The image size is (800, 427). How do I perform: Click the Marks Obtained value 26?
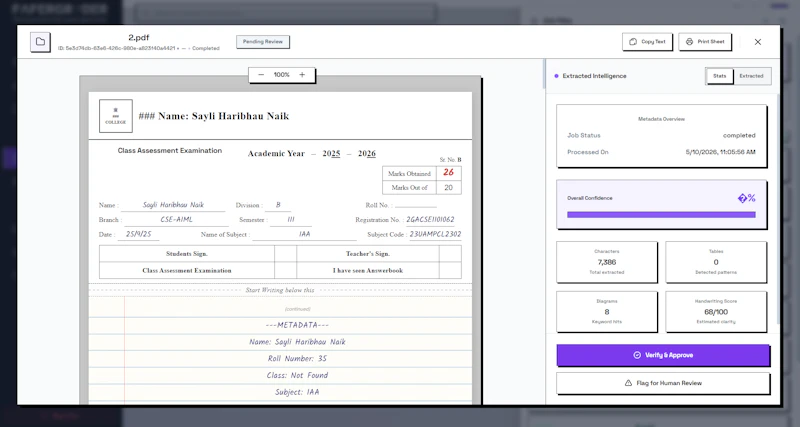(x=448, y=172)
